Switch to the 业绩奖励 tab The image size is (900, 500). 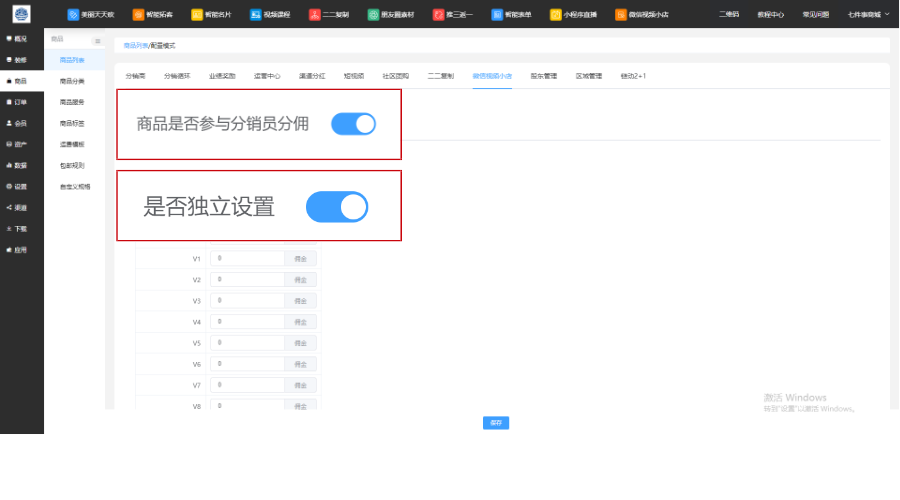(222, 76)
